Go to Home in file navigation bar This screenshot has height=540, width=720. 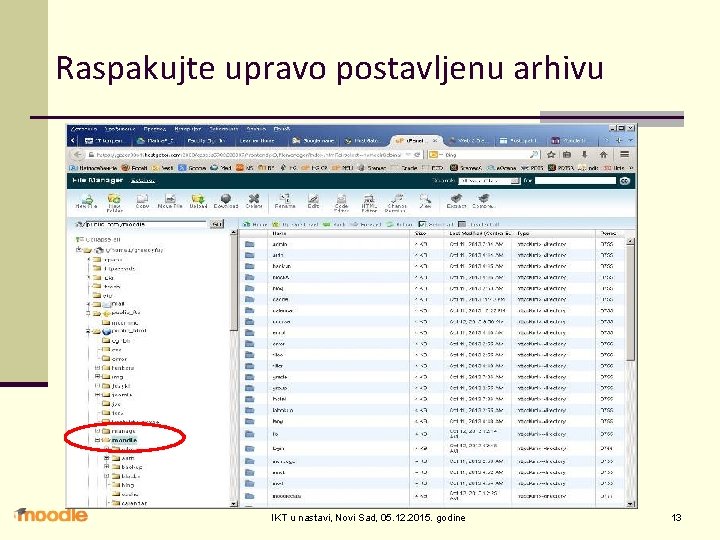pyautogui.click(x=255, y=225)
